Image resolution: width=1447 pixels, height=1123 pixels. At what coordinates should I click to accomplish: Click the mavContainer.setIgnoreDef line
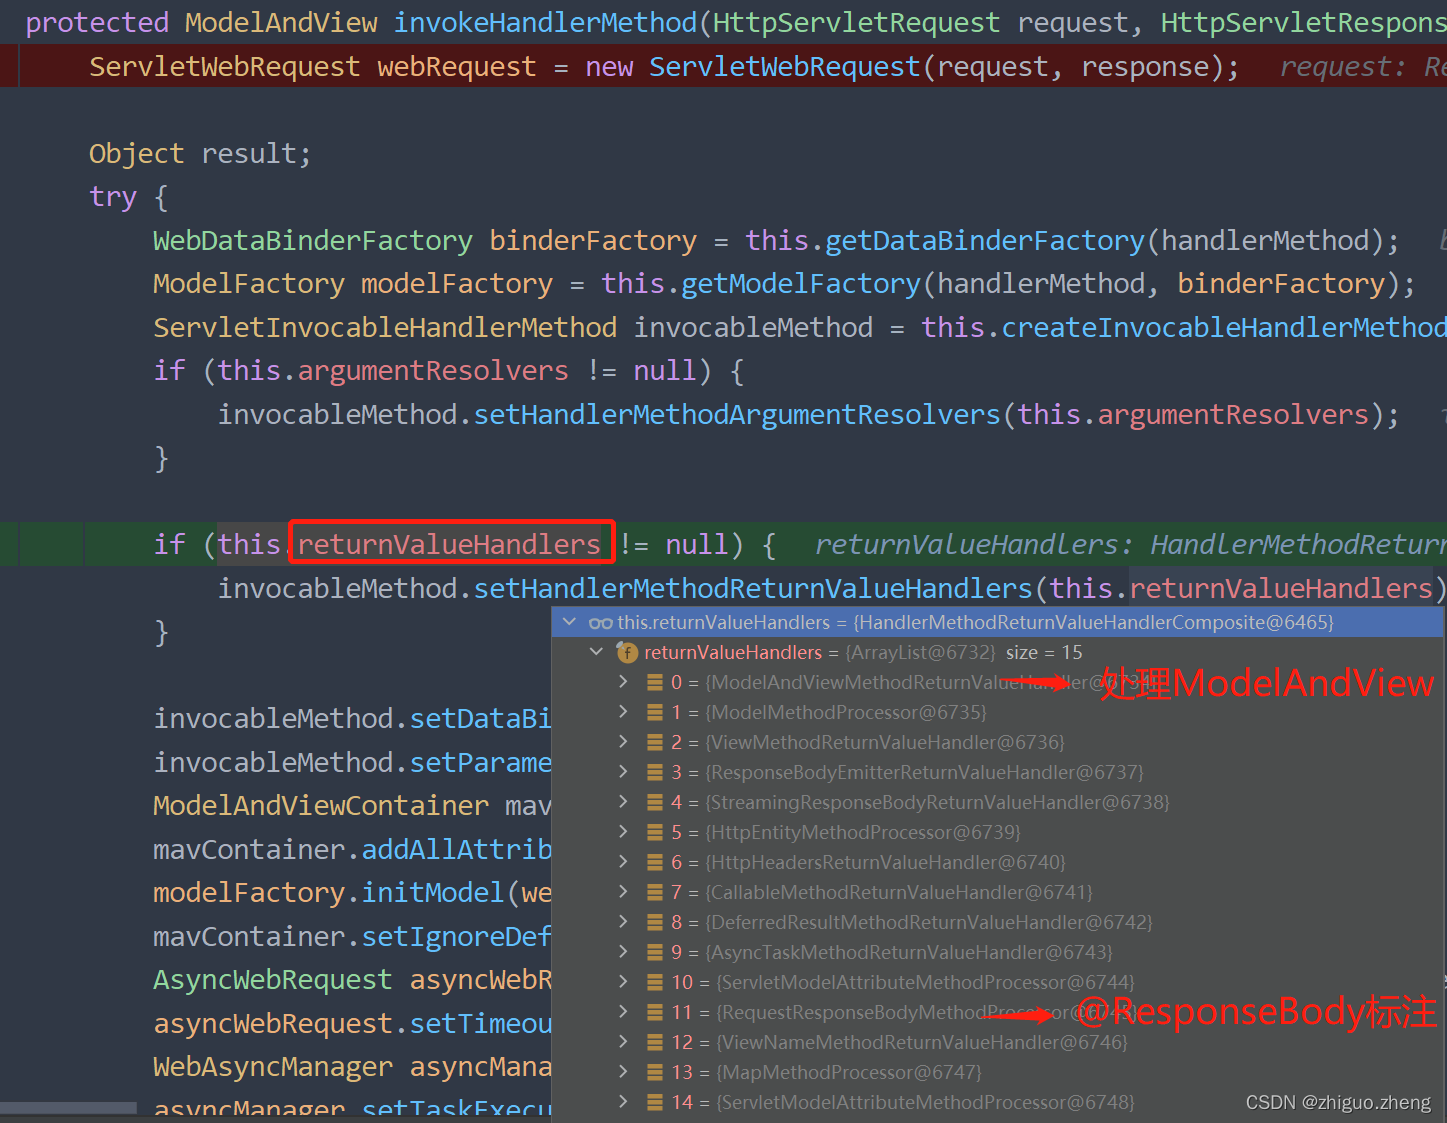point(352,936)
